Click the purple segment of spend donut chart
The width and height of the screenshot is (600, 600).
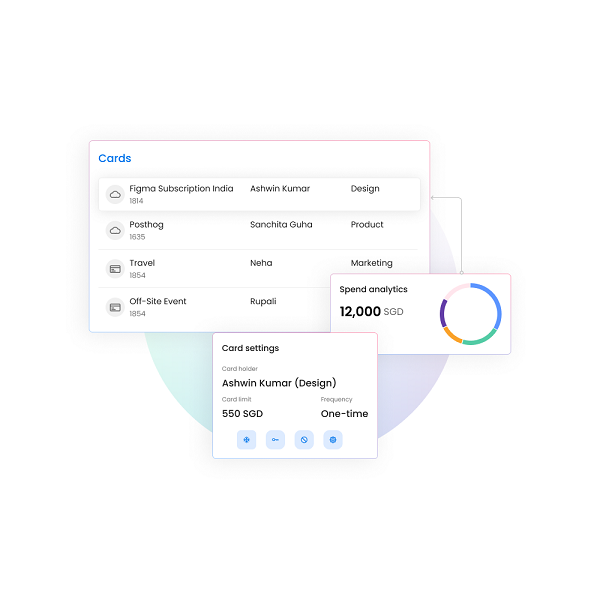click(443, 312)
